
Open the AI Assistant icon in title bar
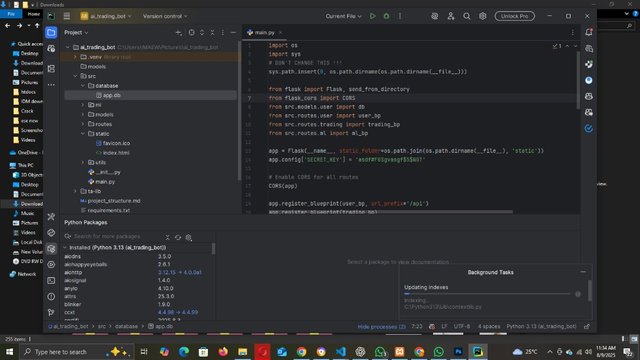(435, 16)
